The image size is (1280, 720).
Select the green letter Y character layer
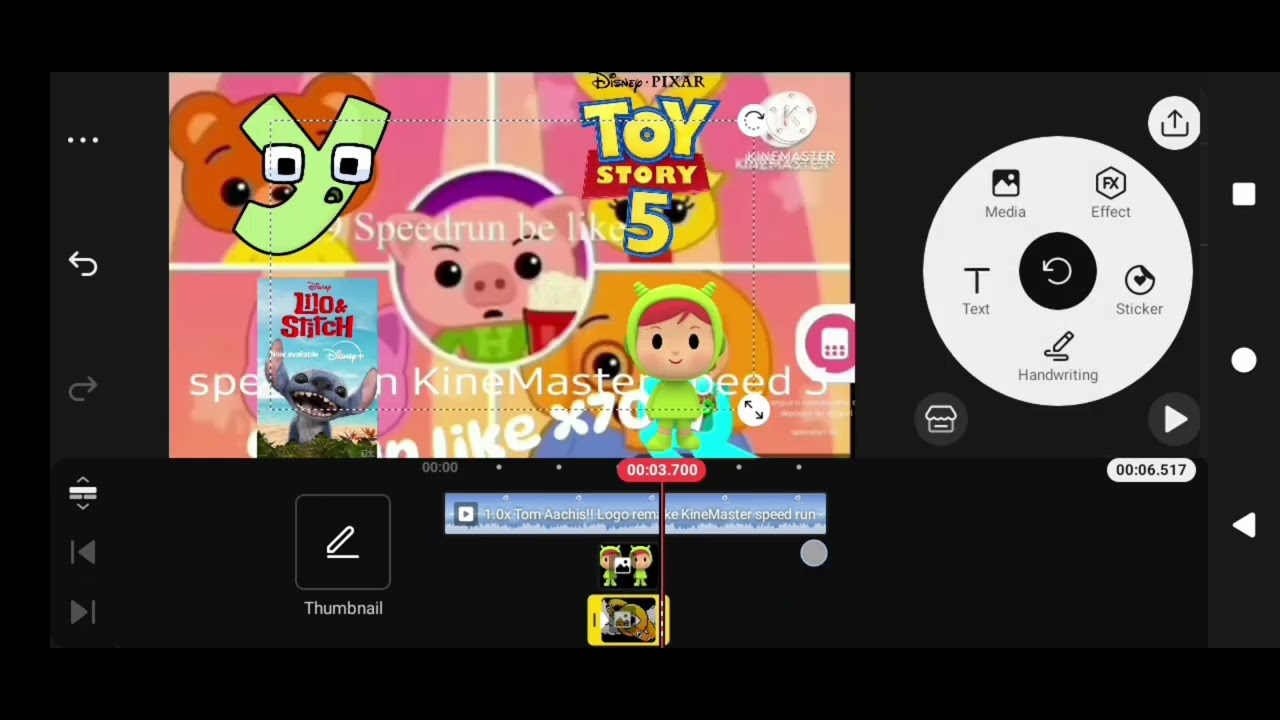pyautogui.click(x=314, y=174)
